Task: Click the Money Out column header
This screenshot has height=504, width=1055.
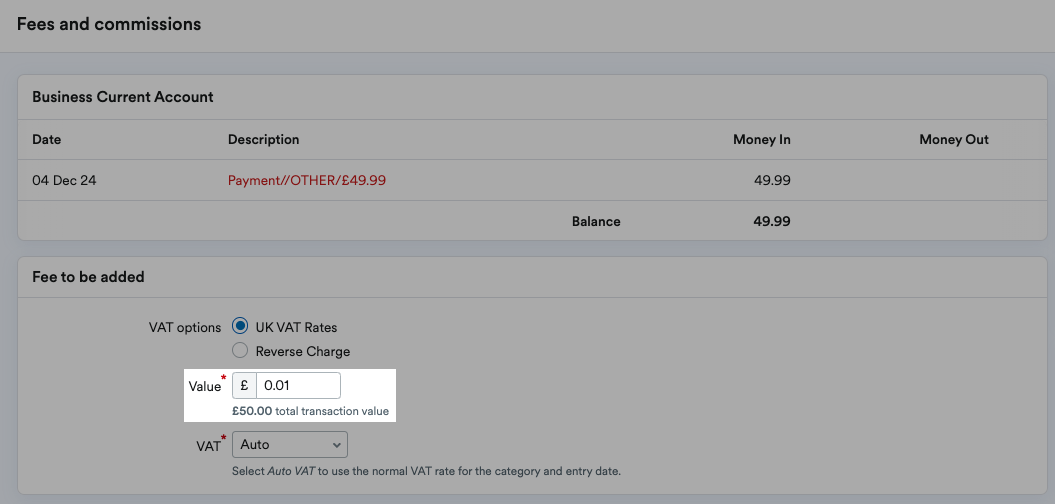Action: point(954,140)
